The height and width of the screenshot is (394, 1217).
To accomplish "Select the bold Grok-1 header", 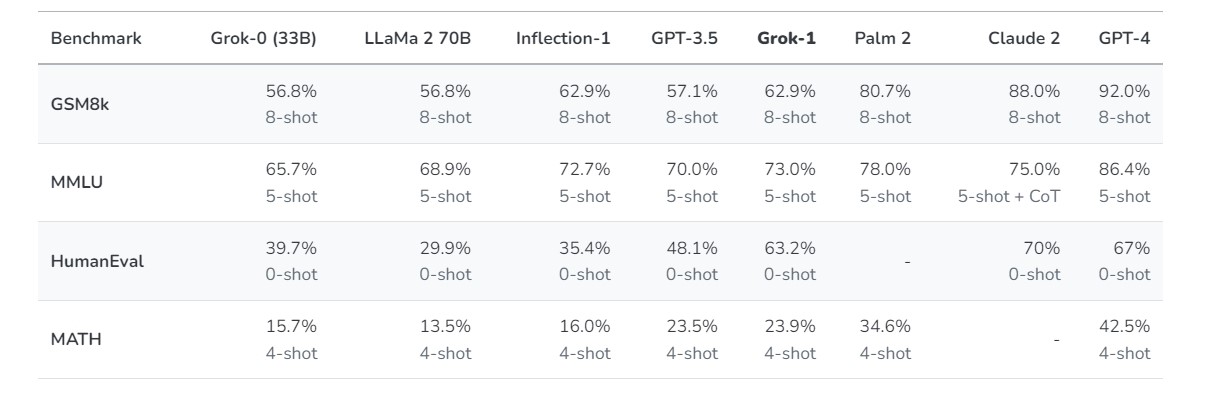I will click(x=786, y=39).
